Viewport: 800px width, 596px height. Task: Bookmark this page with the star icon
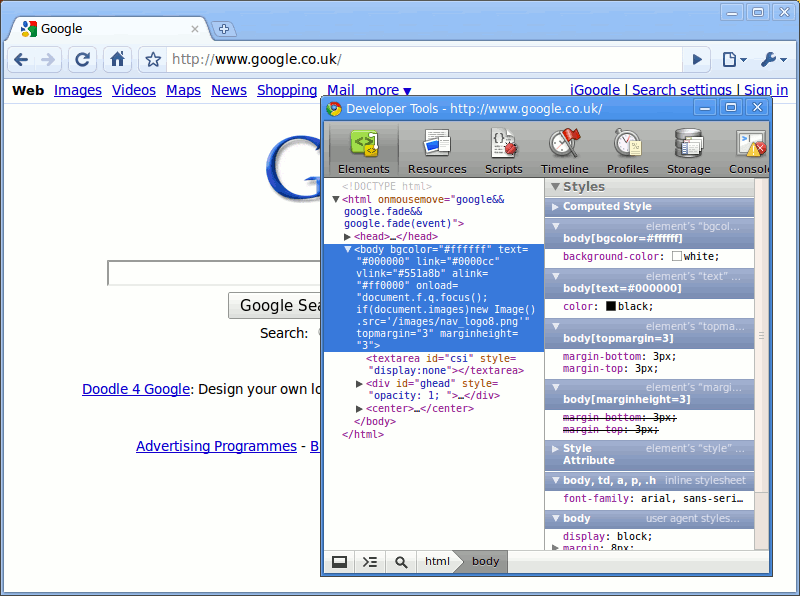click(x=153, y=59)
